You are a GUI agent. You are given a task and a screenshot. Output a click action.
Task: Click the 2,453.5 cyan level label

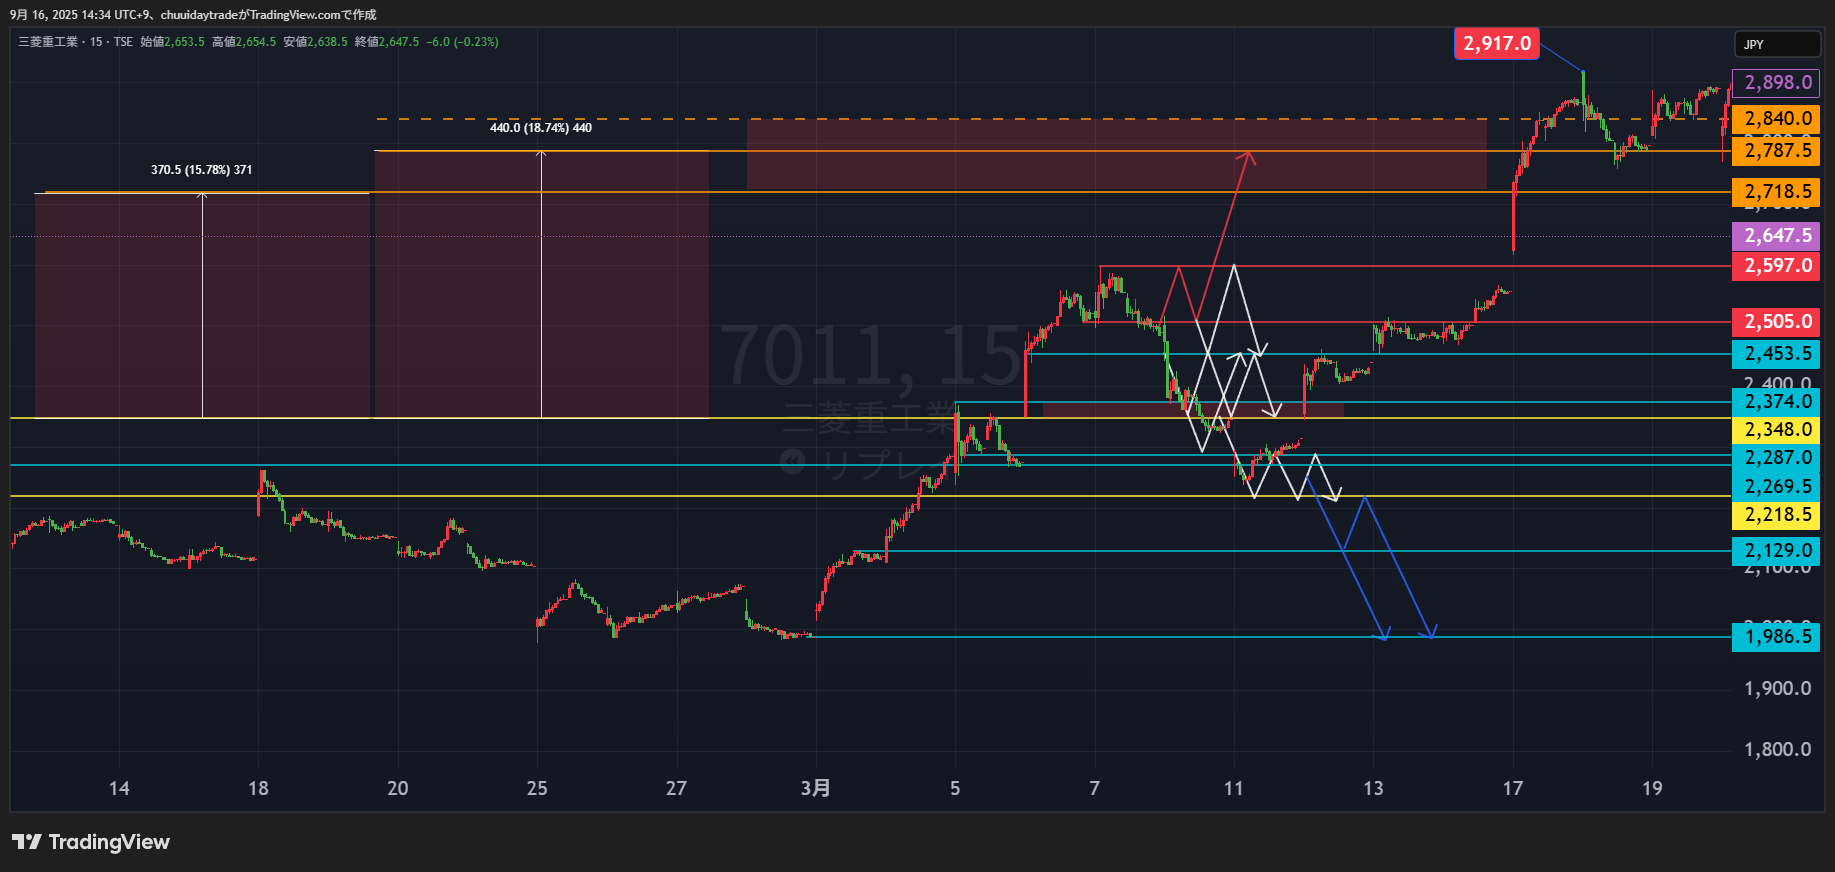[1776, 354]
